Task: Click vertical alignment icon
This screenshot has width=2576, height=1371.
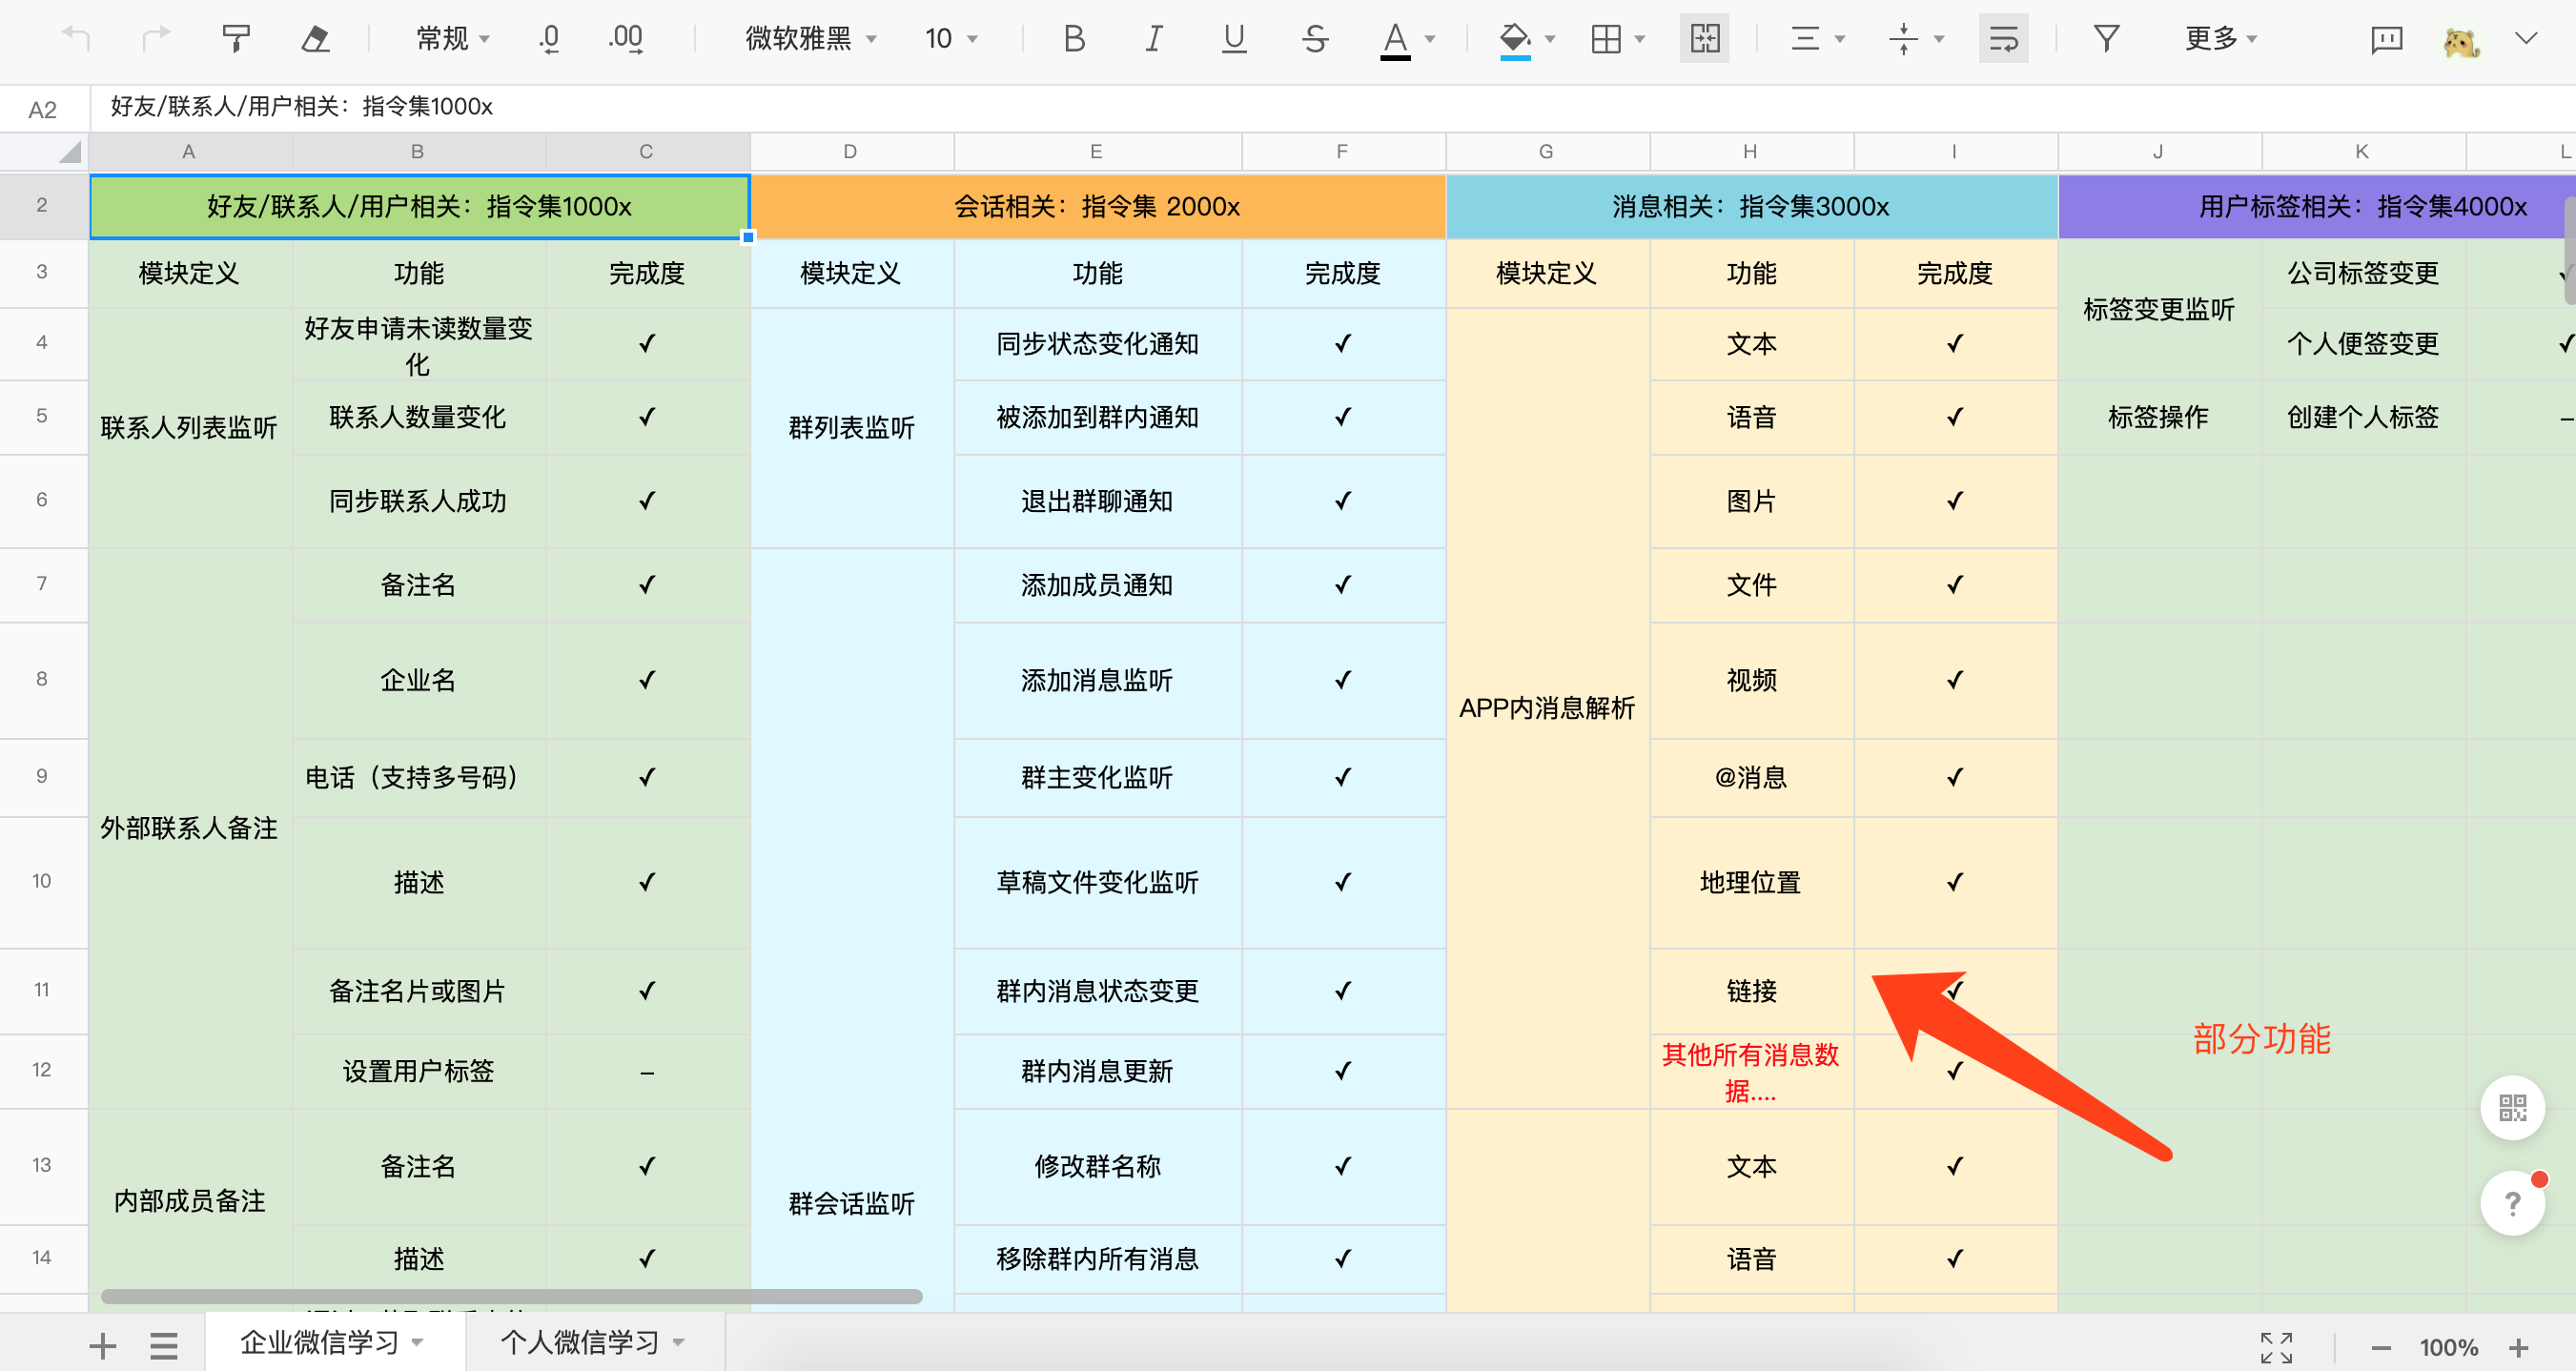Action: (x=1903, y=39)
